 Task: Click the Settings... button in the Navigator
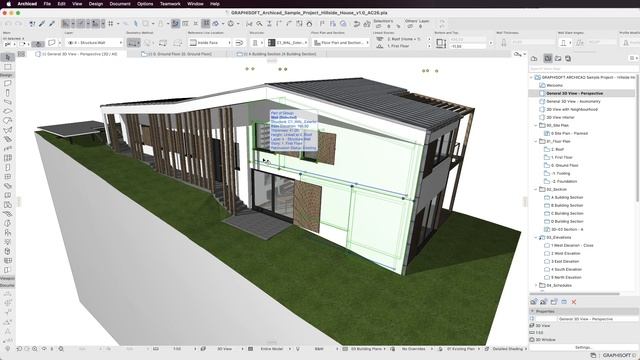point(583,347)
